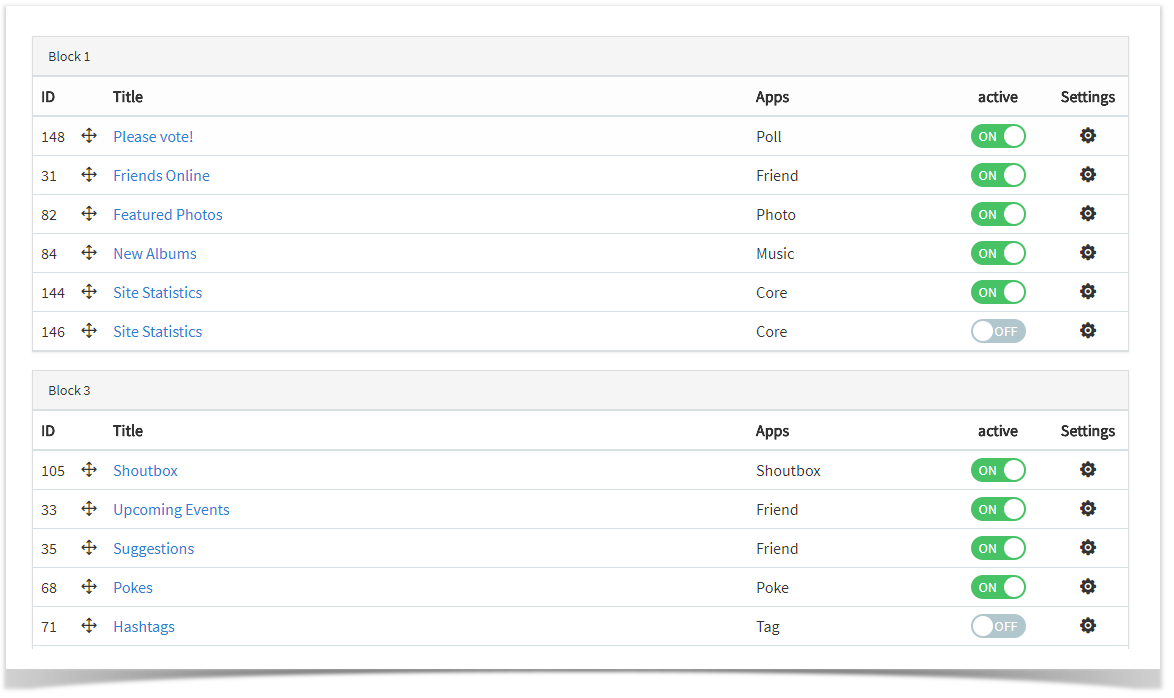Viewport: 1174px width, 698px height.
Task: Open the Friends Online link
Action: [x=161, y=175]
